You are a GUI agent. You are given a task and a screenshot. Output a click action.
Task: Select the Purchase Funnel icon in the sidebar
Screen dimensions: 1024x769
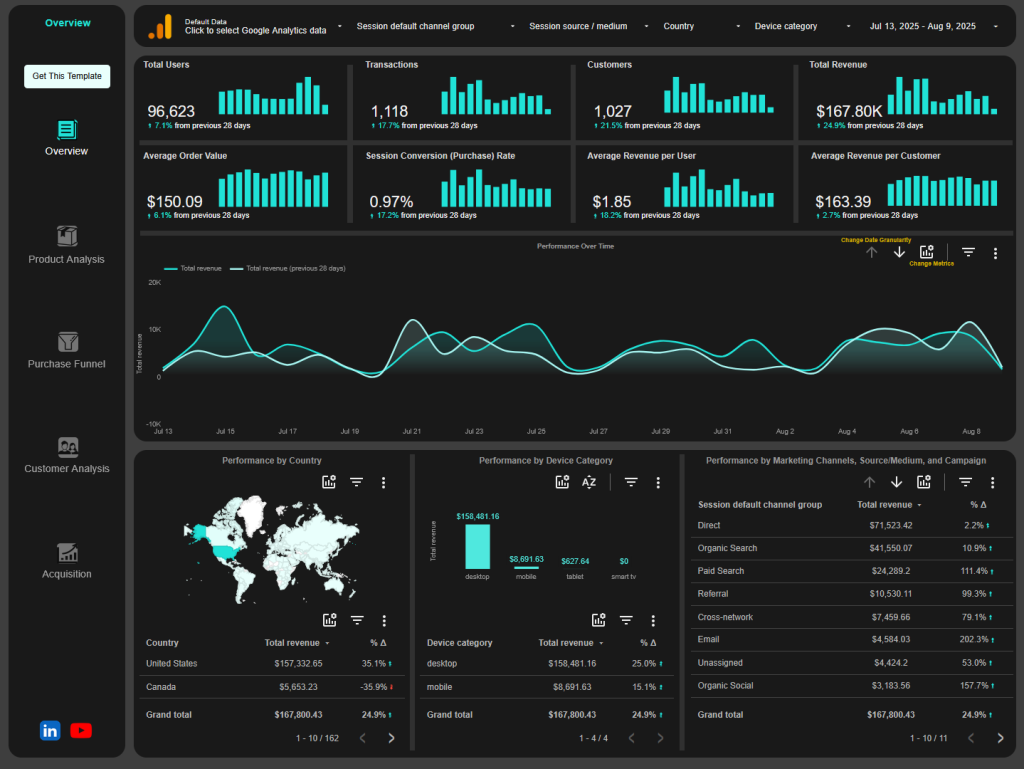click(66, 342)
